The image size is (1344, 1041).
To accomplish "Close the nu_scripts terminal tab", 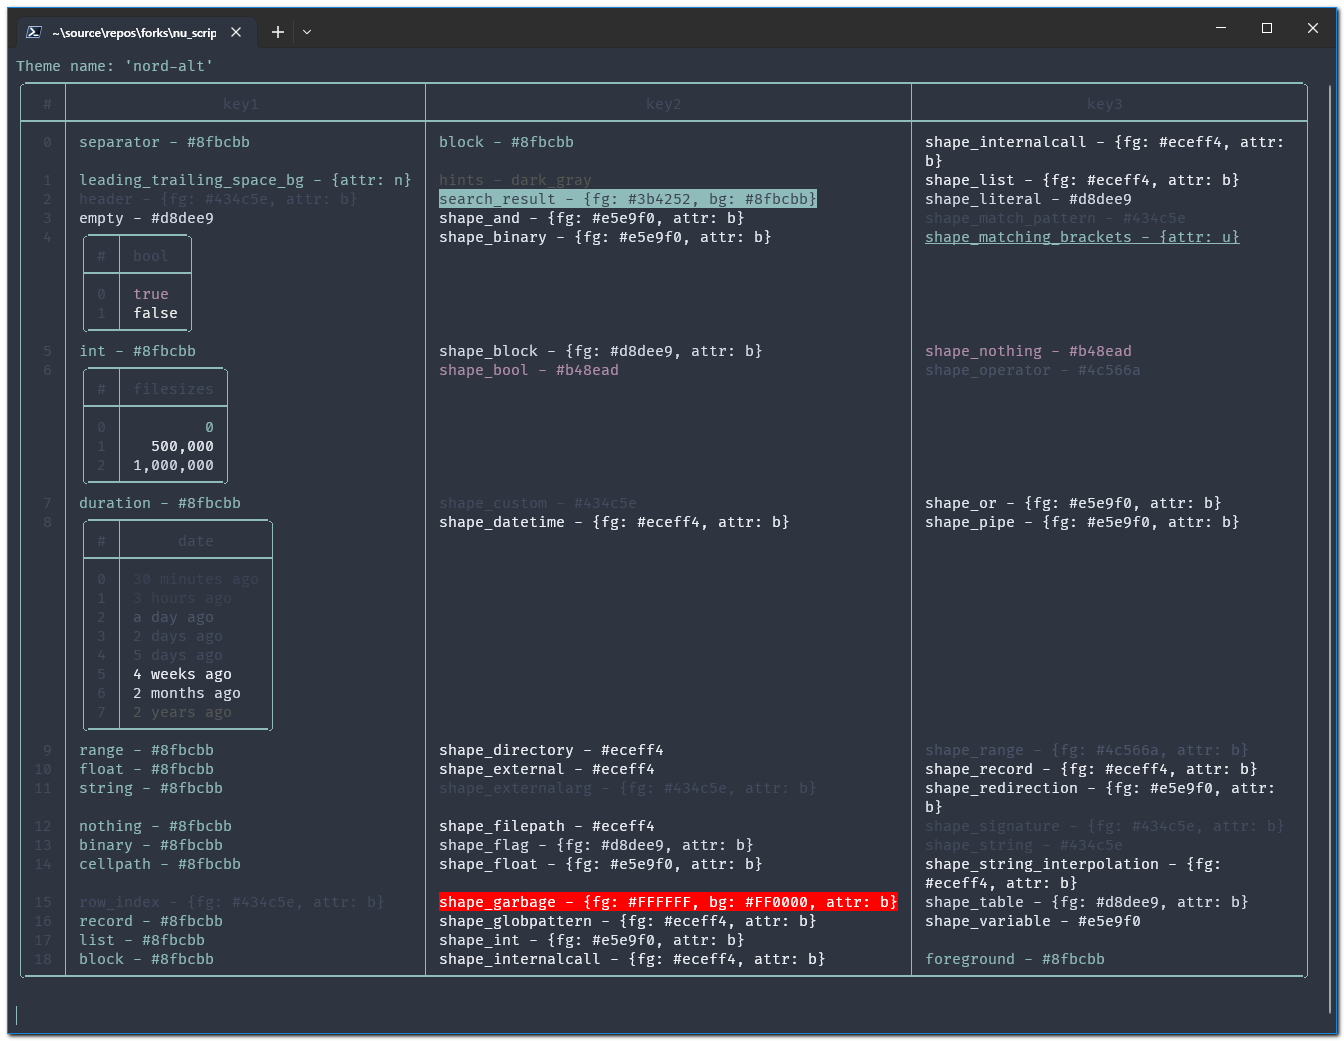I will 236,32.
